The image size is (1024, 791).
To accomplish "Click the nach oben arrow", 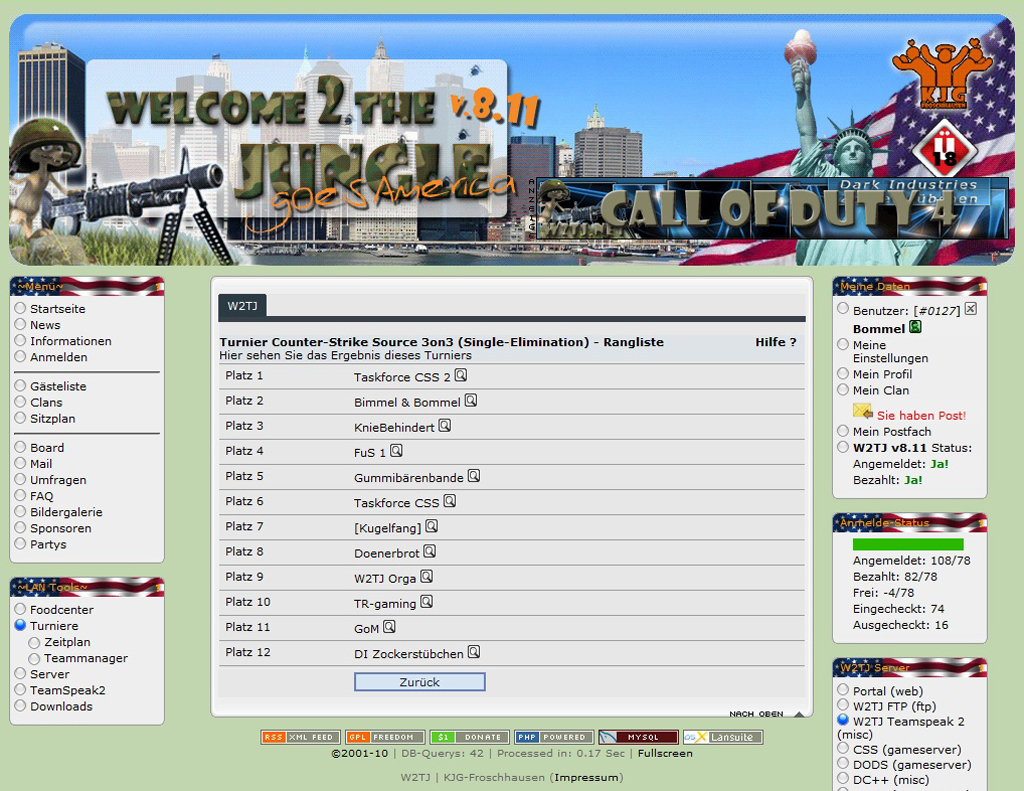I will click(799, 714).
